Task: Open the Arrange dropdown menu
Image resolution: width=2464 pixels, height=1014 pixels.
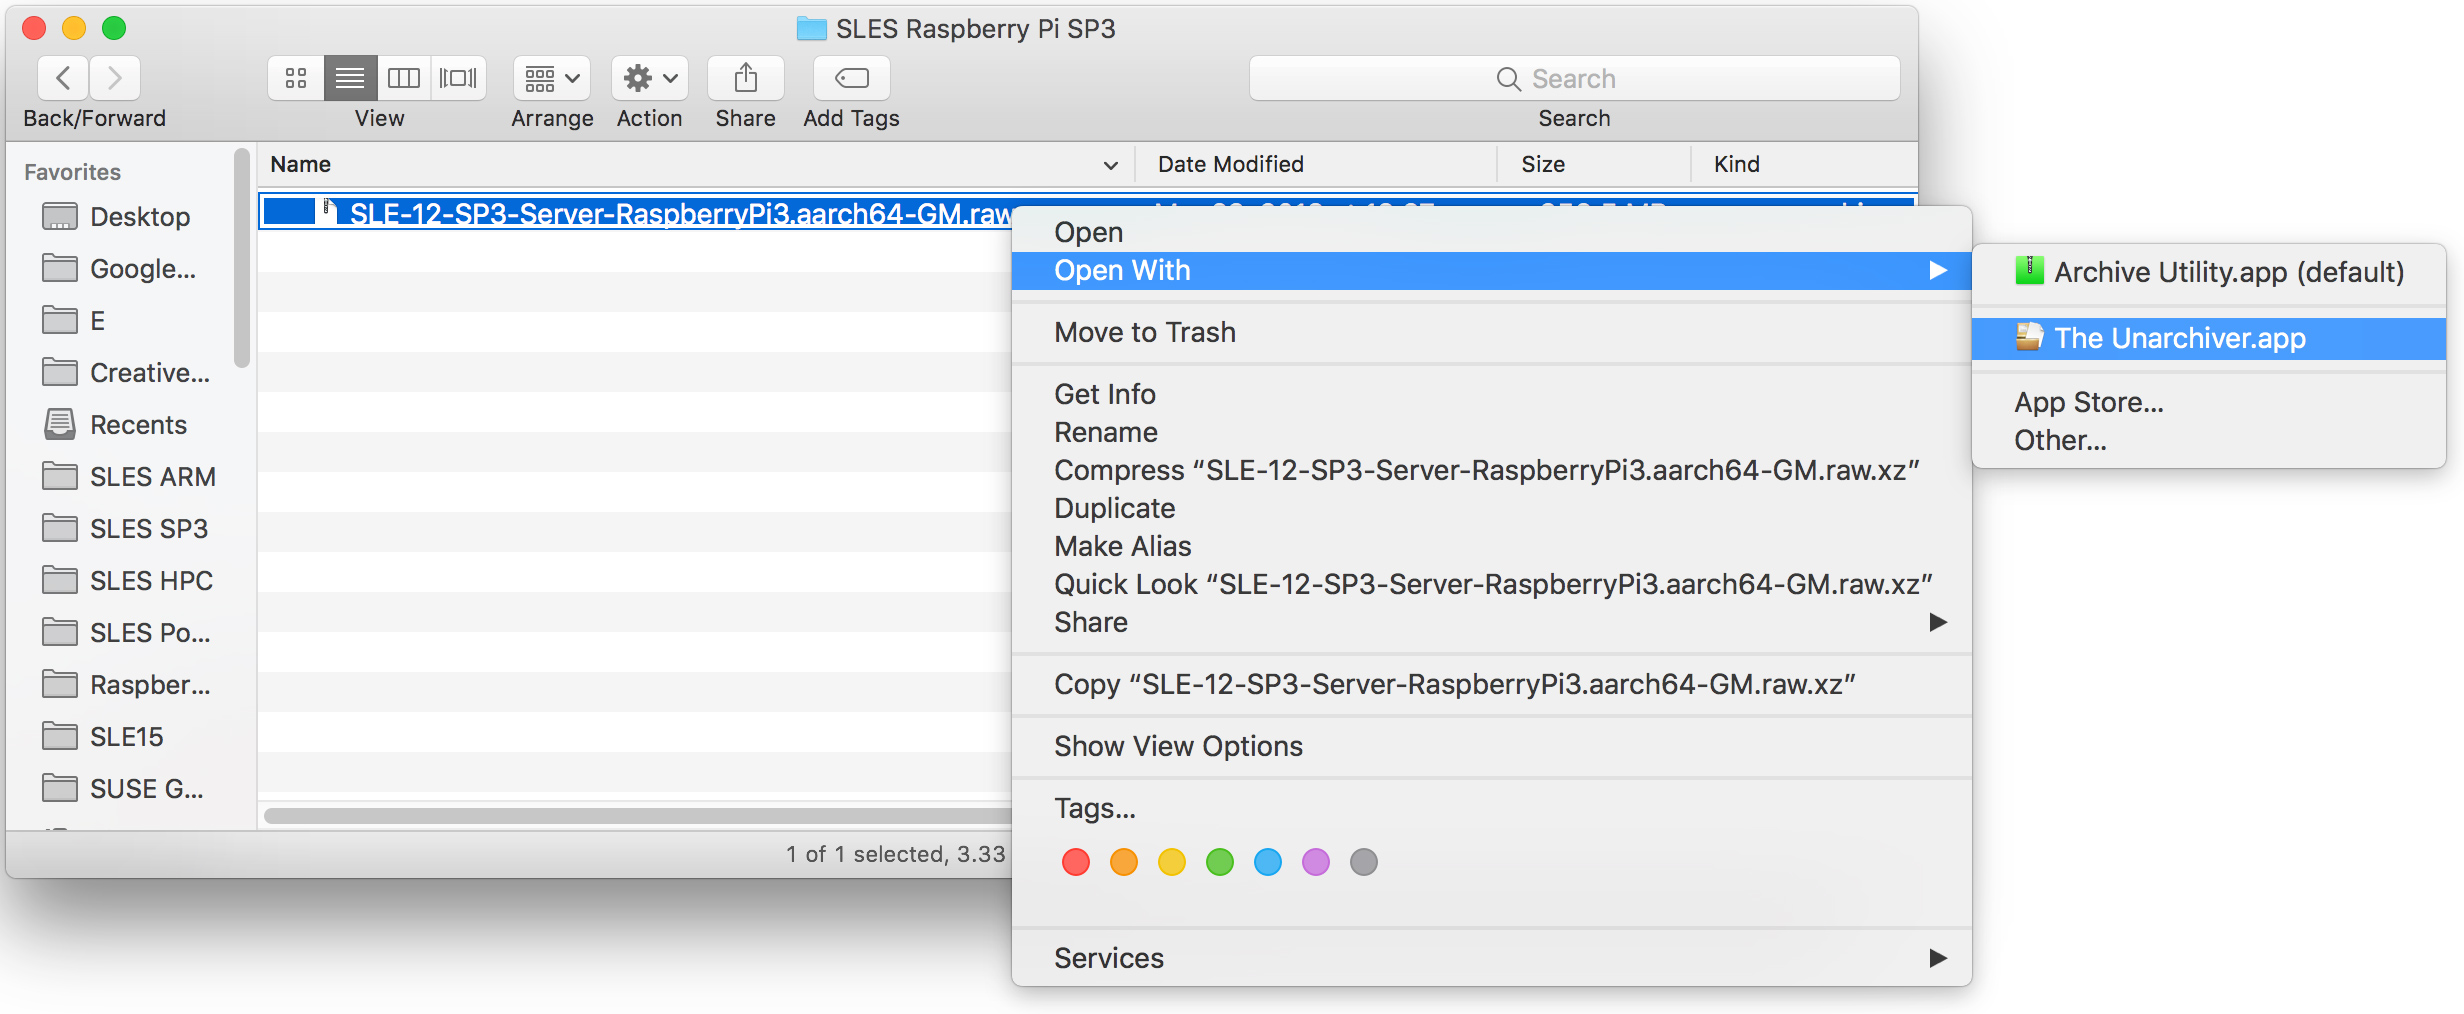Action: (552, 78)
